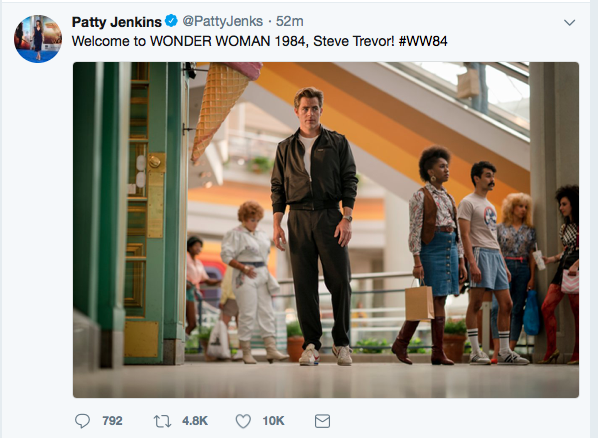The height and width of the screenshot is (438, 598).
Task: Open the Patty Jenkins display name
Action: tap(117, 22)
